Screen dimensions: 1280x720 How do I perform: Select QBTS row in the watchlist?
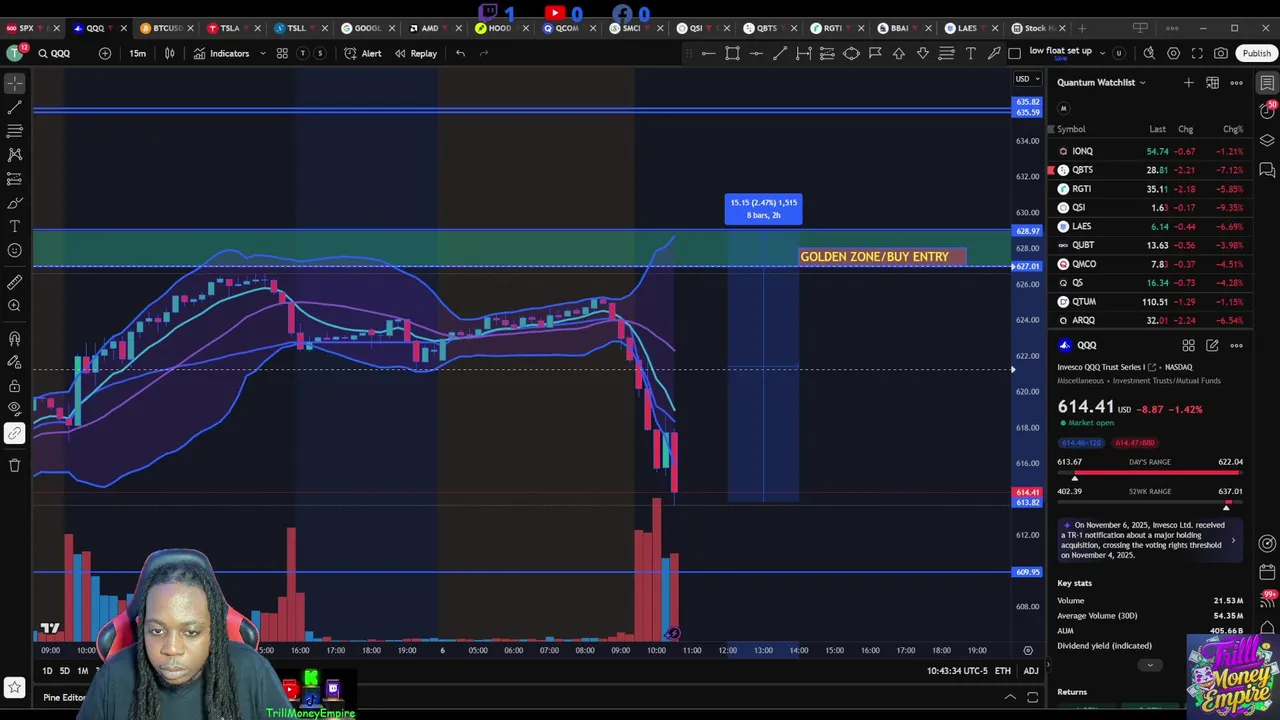click(1148, 170)
